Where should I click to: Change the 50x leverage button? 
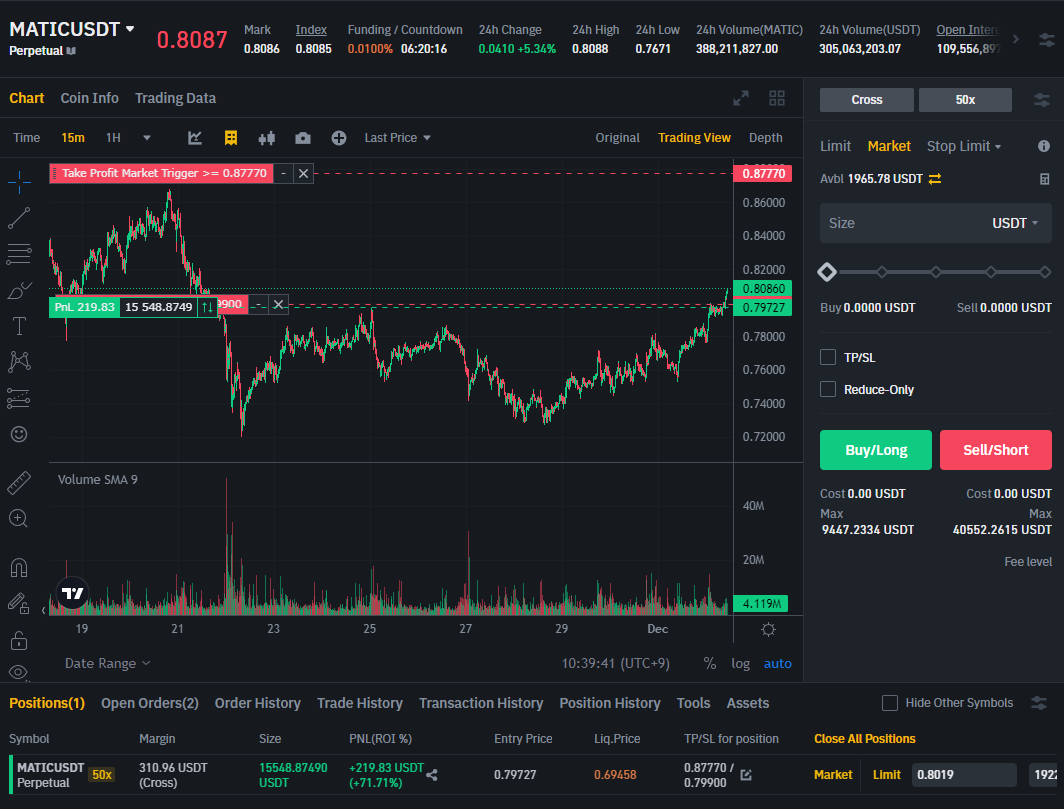tap(965, 100)
